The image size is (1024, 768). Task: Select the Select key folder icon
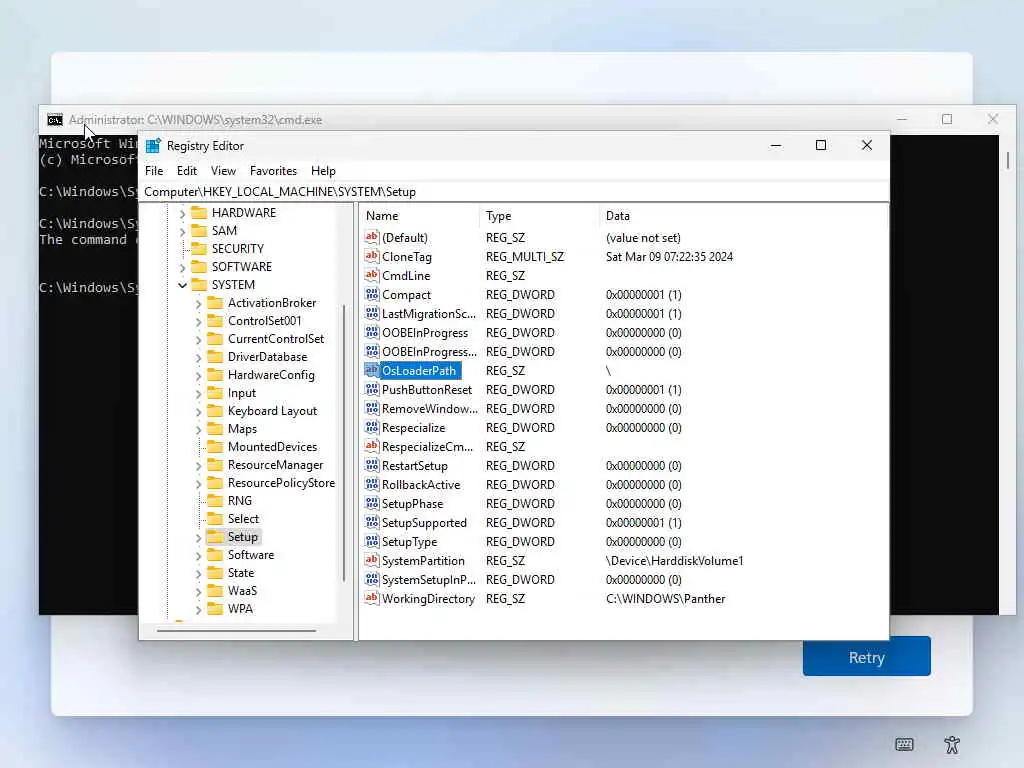click(x=215, y=519)
